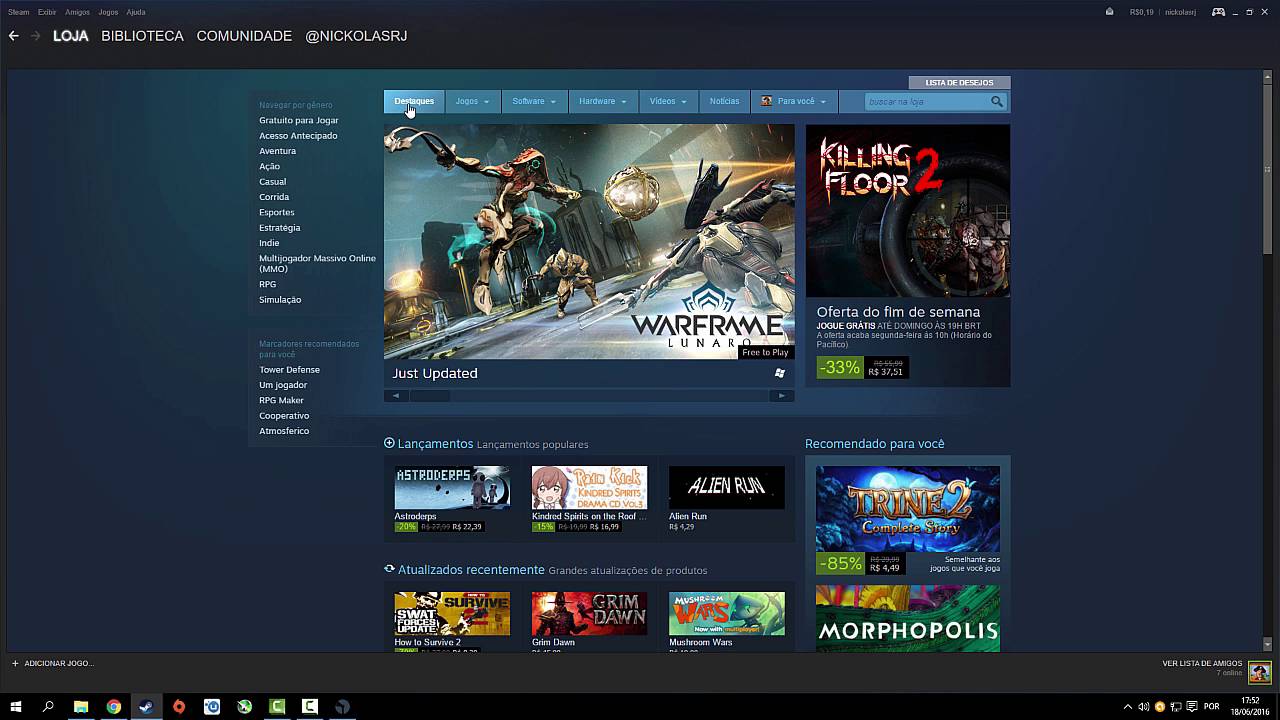Click the plus icon beside Adicionar Jogo
The height and width of the screenshot is (720, 1280).
(x=15, y=663)
